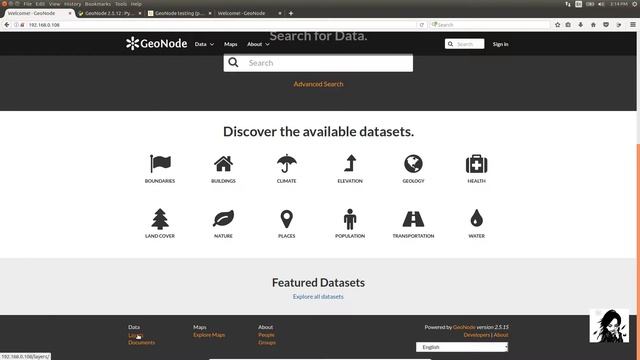Open the Boundaries flag category icon

pos(160,164)
